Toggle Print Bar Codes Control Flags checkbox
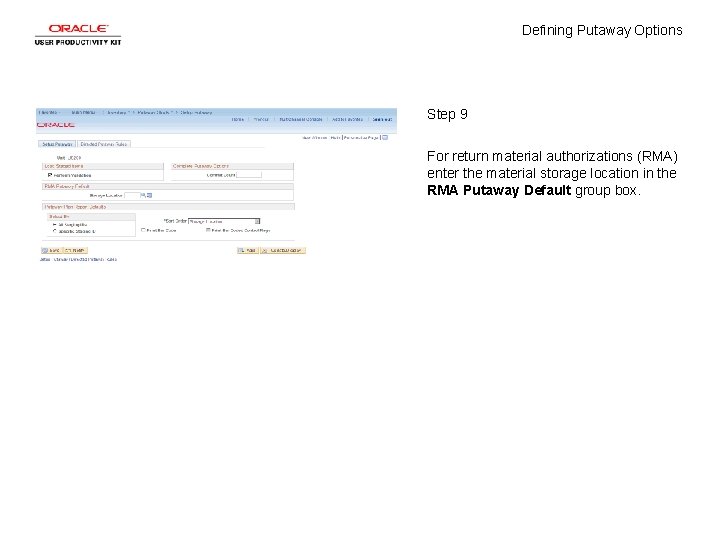This screenshot has width=720, height=540. [x=208, y=230]
